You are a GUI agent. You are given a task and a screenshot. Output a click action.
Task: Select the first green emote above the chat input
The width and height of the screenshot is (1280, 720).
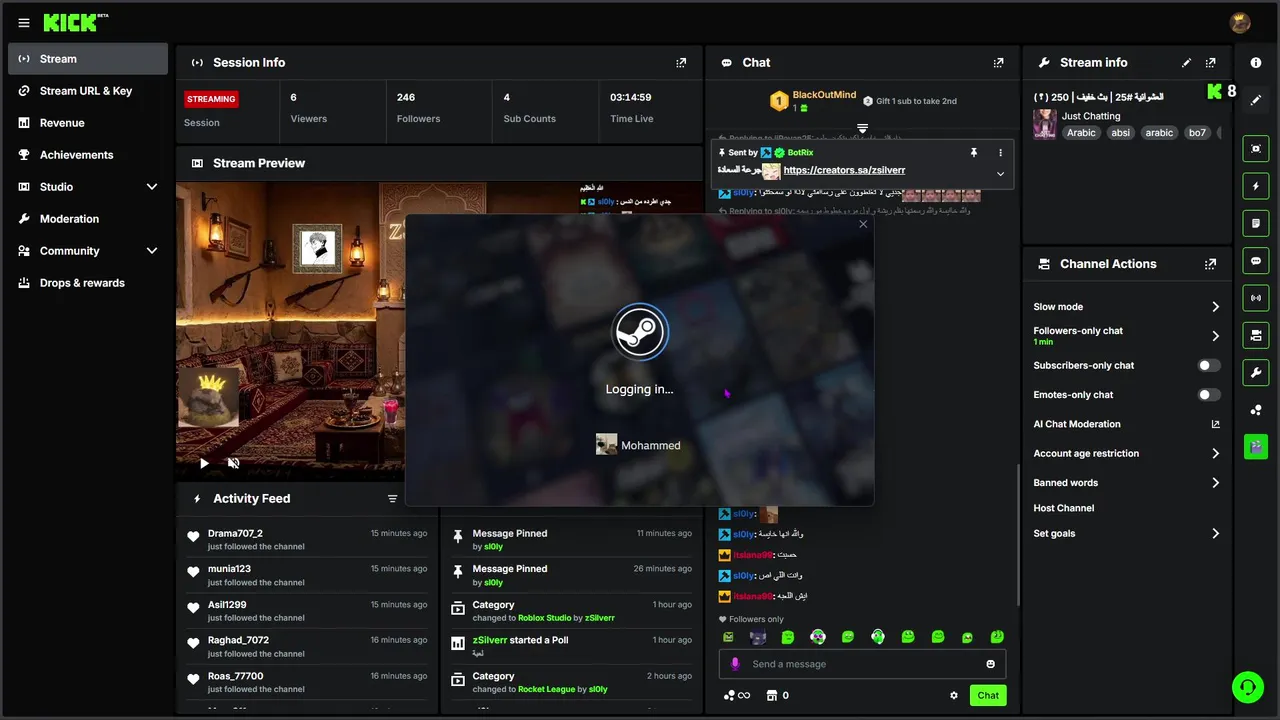pyautogui.click(x=728, y=637)
